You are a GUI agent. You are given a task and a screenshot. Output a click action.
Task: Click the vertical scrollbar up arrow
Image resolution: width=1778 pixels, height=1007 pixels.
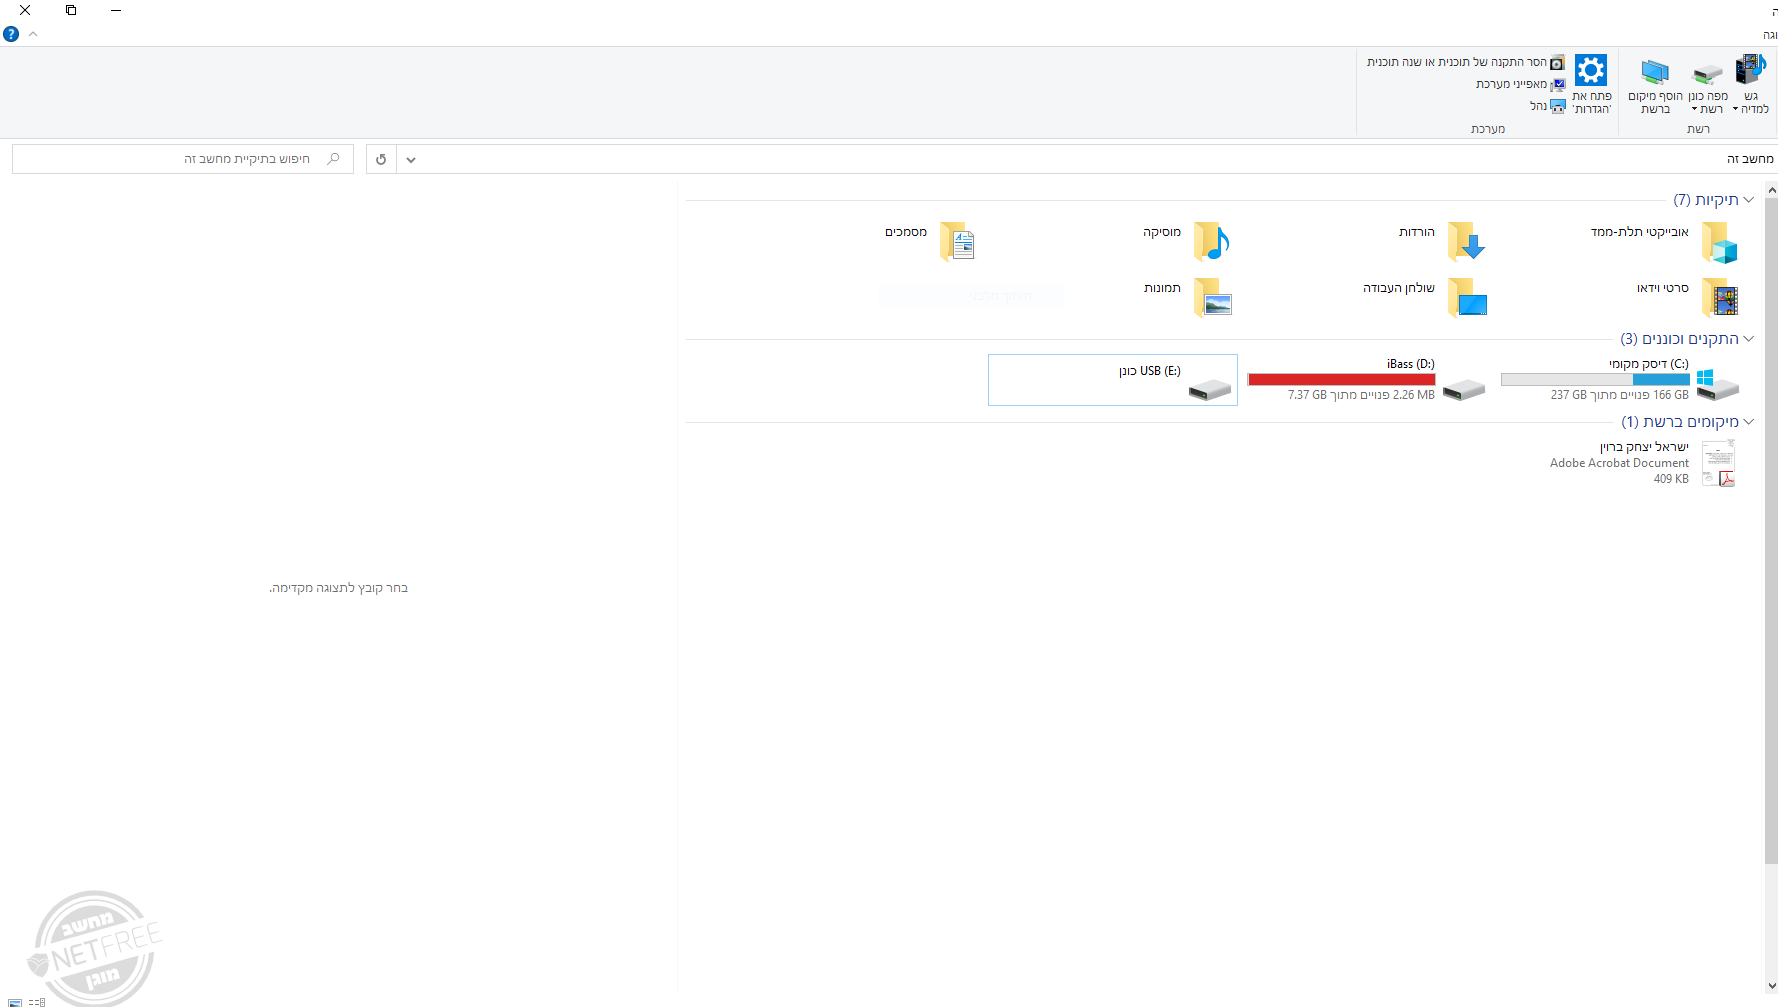(1771, 190)
